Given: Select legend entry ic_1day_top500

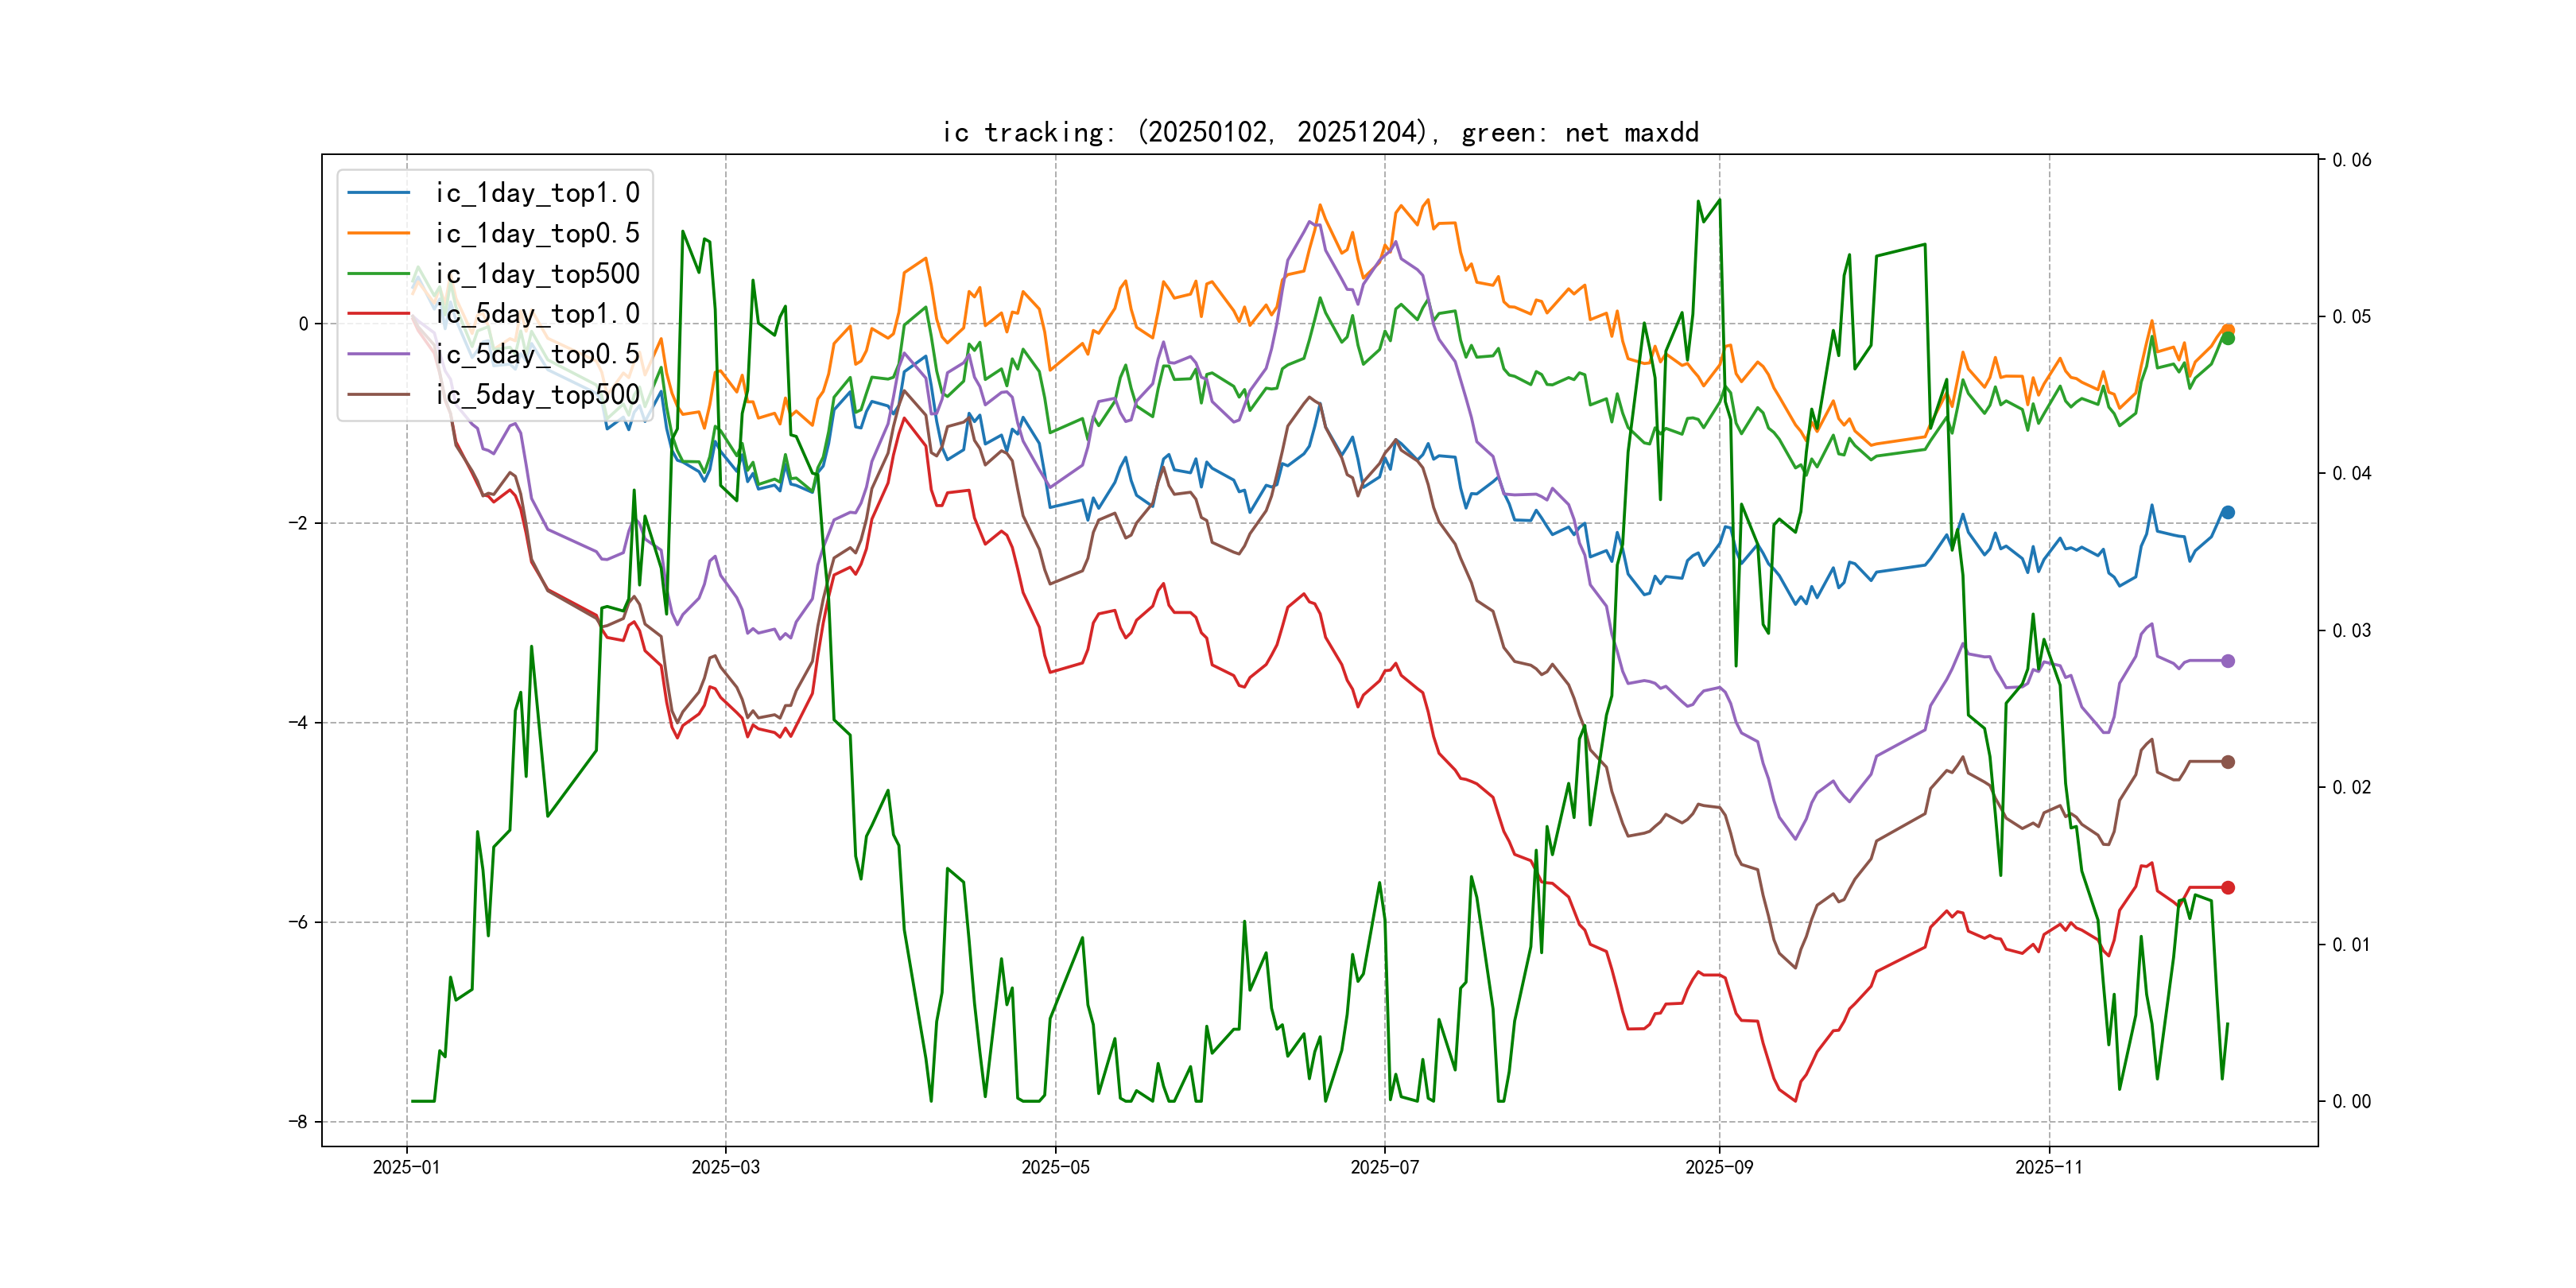Looking at the screenshot, I should (537, 274).
